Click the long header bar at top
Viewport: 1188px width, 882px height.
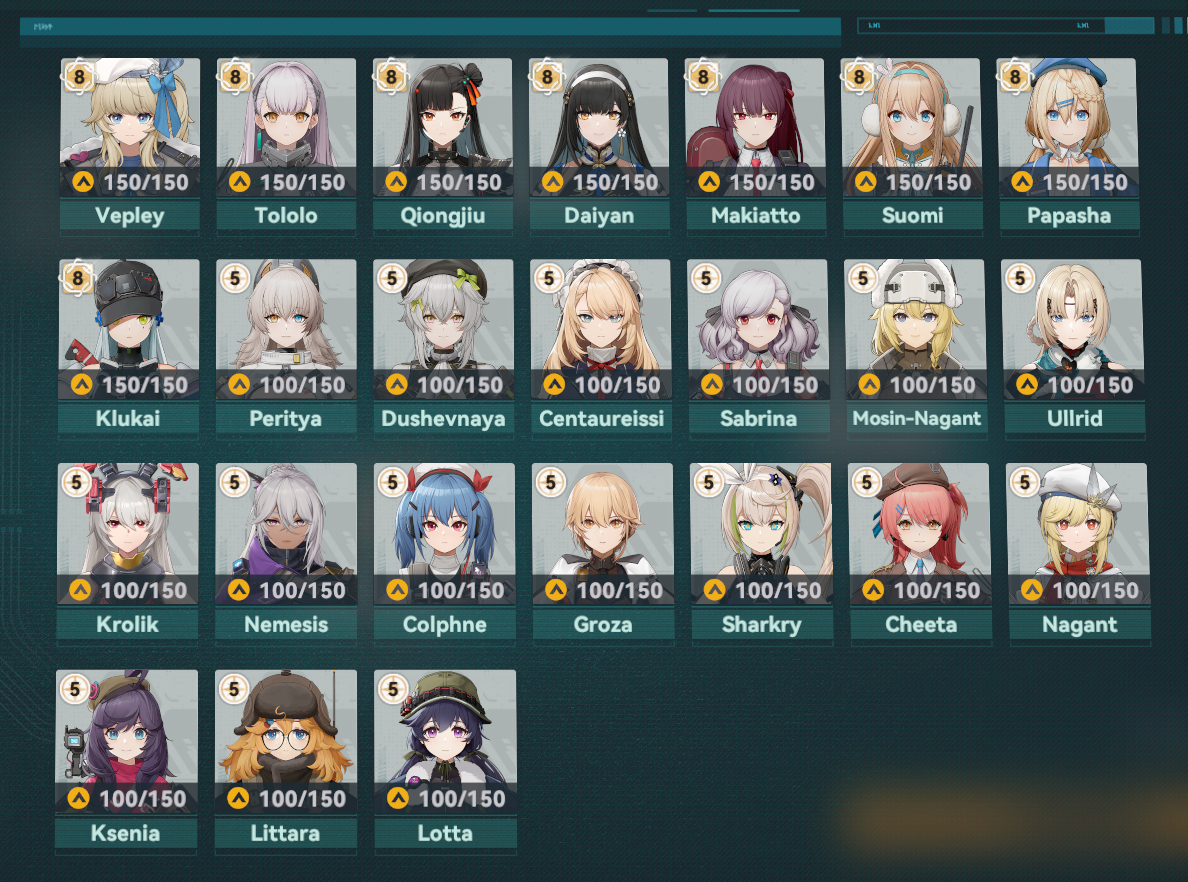click(430, 27)
